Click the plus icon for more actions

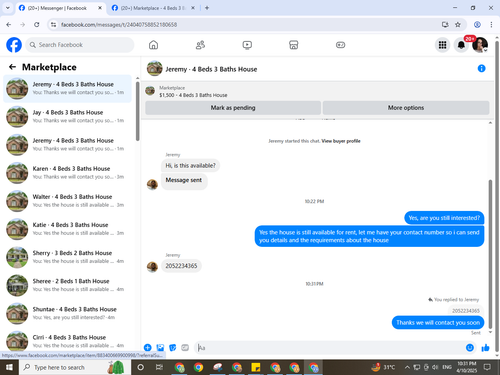147,348
